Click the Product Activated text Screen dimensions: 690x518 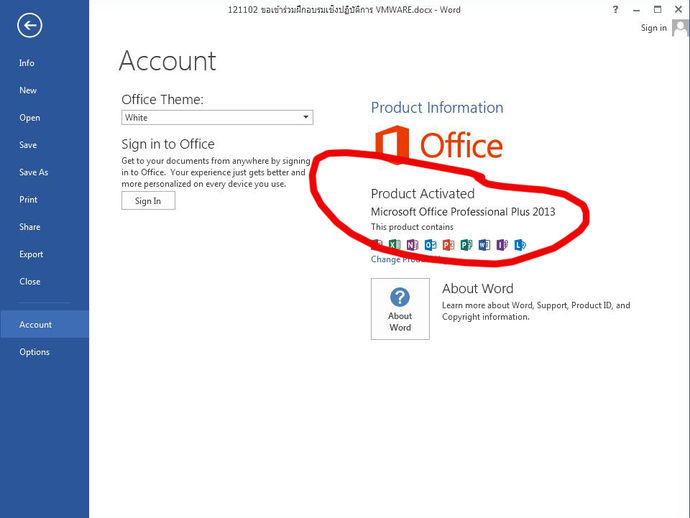click(422, 194)
